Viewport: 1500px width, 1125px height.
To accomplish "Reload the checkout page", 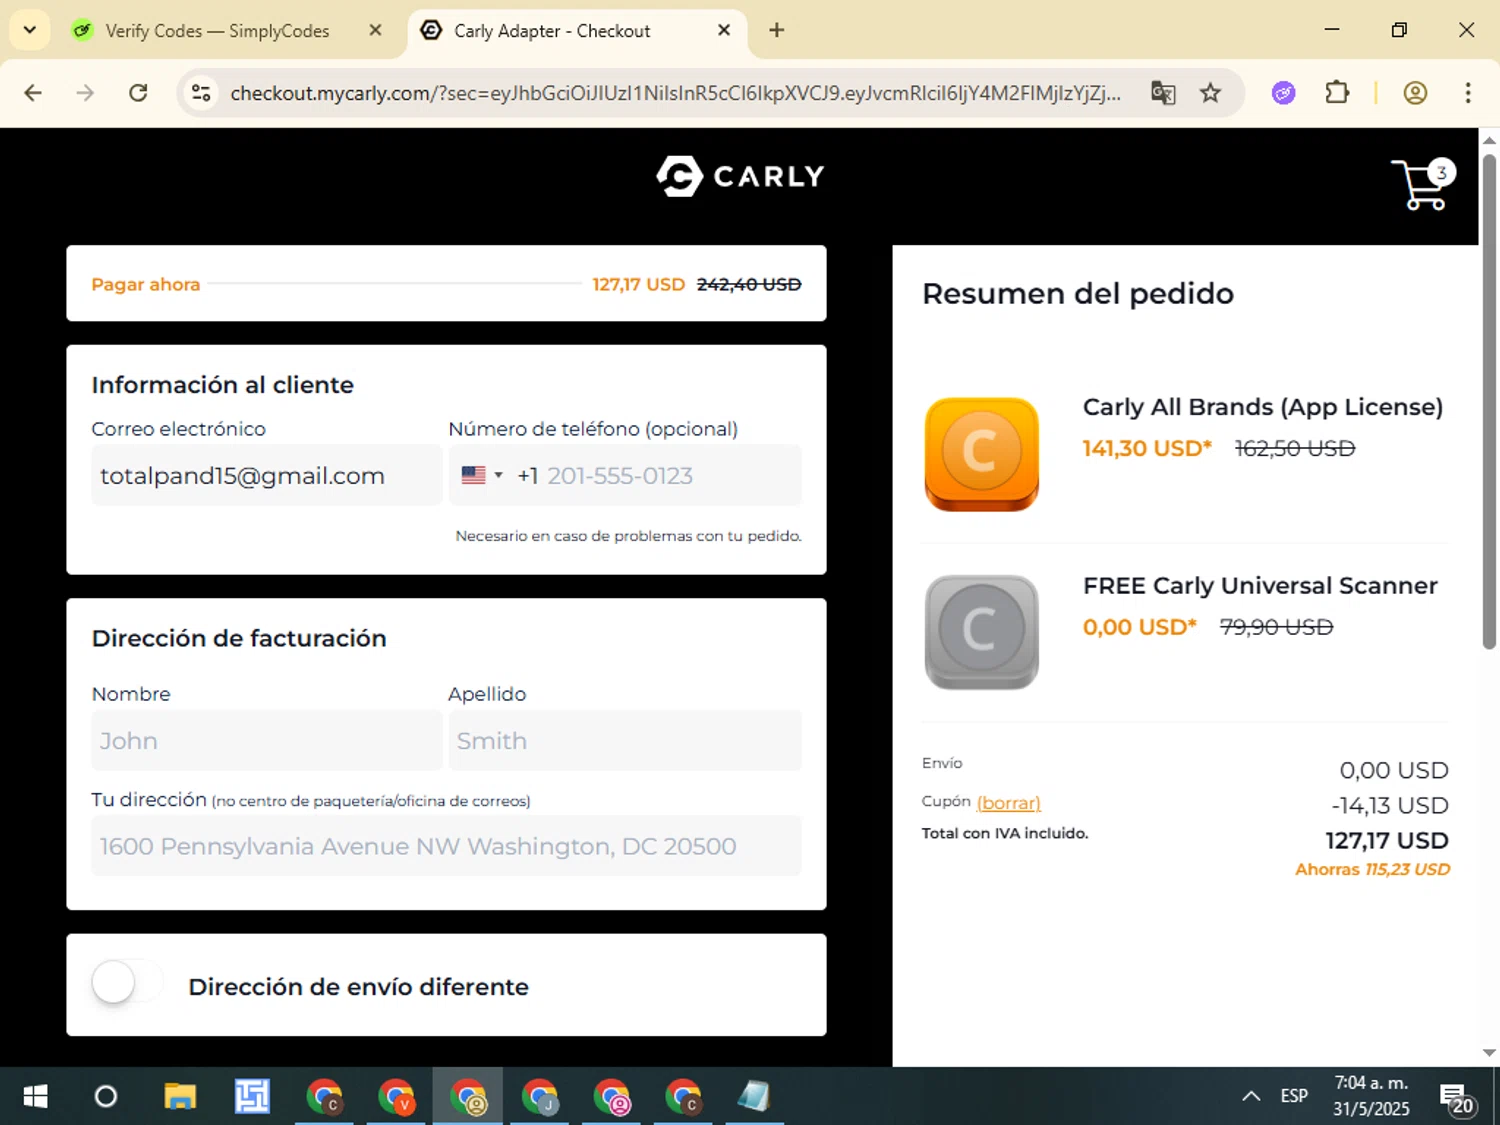I will [138, 93].
